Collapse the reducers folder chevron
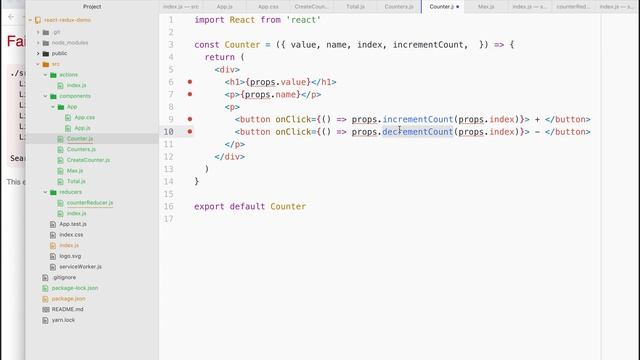The image size is (640, 360). pyautogui.click(x=45, y=192)
